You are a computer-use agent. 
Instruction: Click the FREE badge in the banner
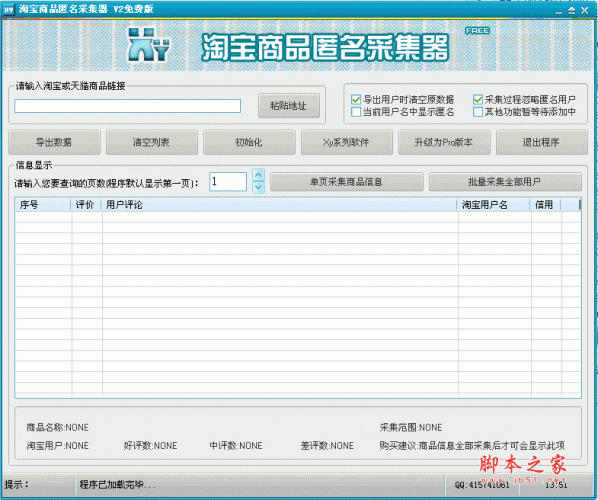coord(477,31)
